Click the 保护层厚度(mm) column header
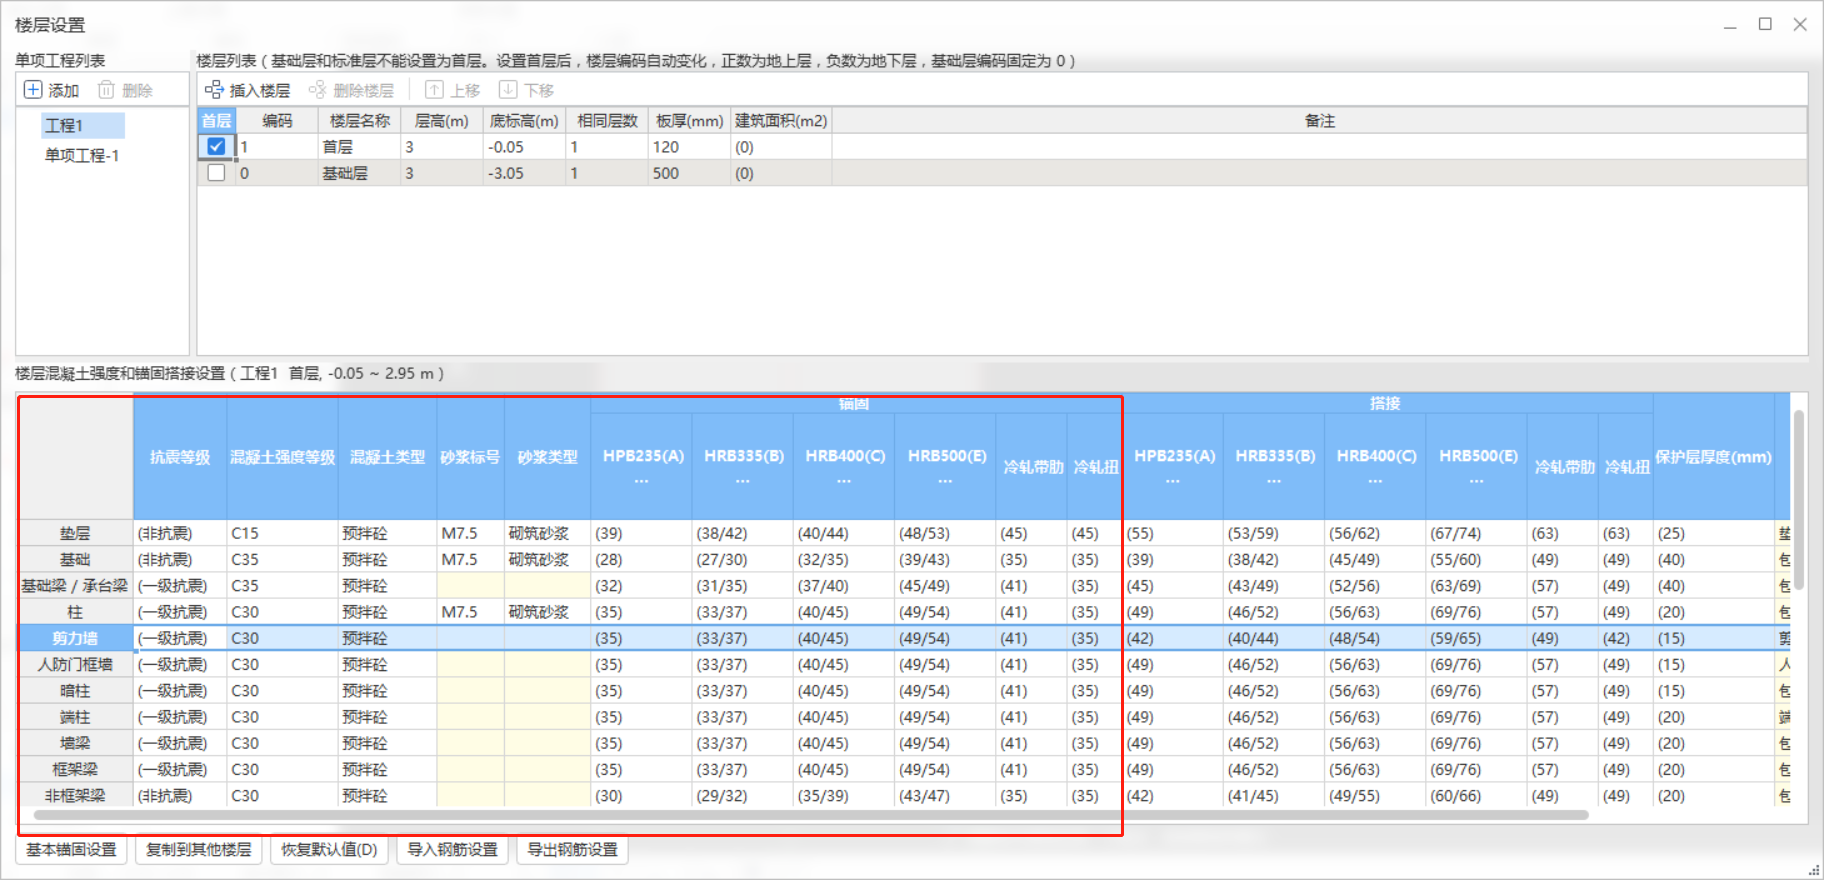 point(1713,457)
